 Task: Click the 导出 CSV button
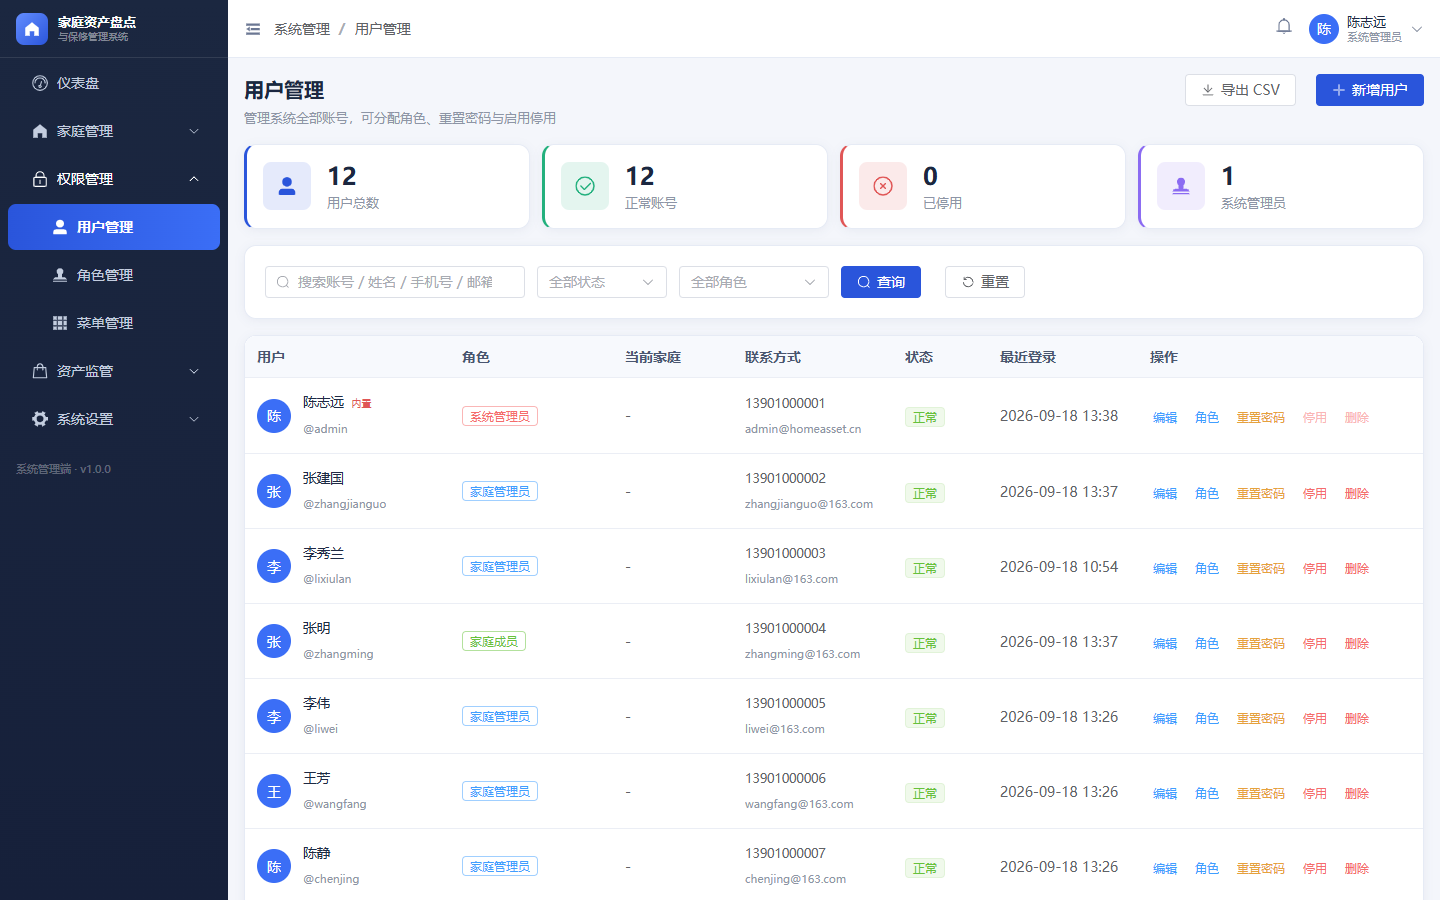1240,90
